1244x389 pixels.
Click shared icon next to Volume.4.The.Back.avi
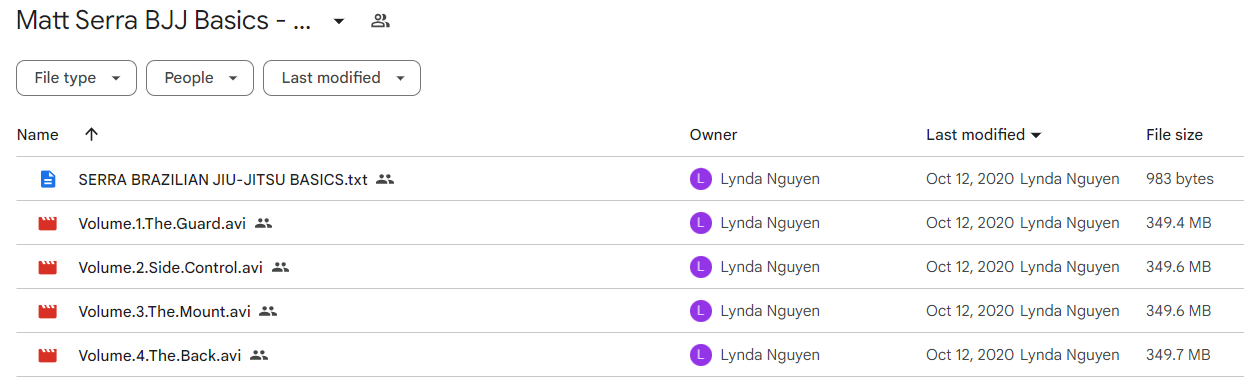(259, 355)
